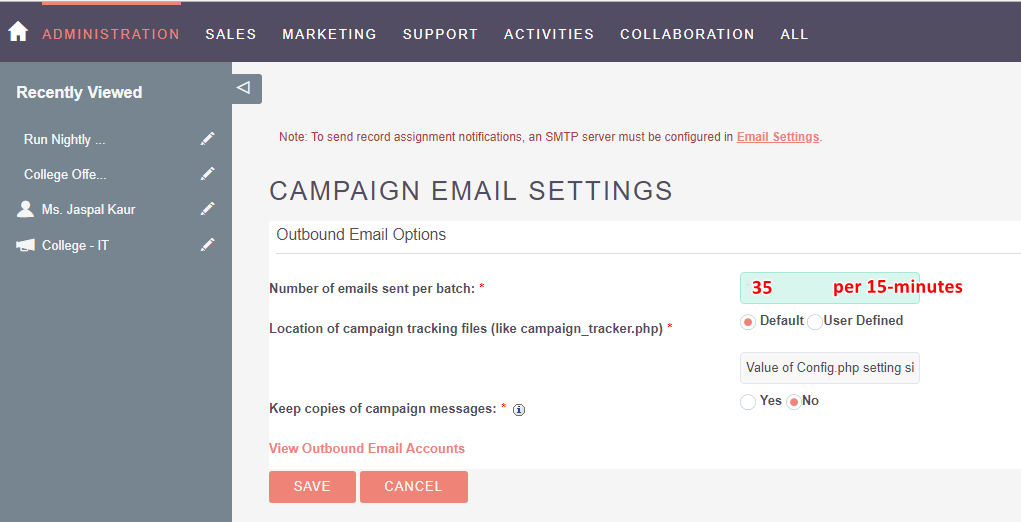
Task: Open View Outbound Email Accounts link
Action: coord(367,448)
